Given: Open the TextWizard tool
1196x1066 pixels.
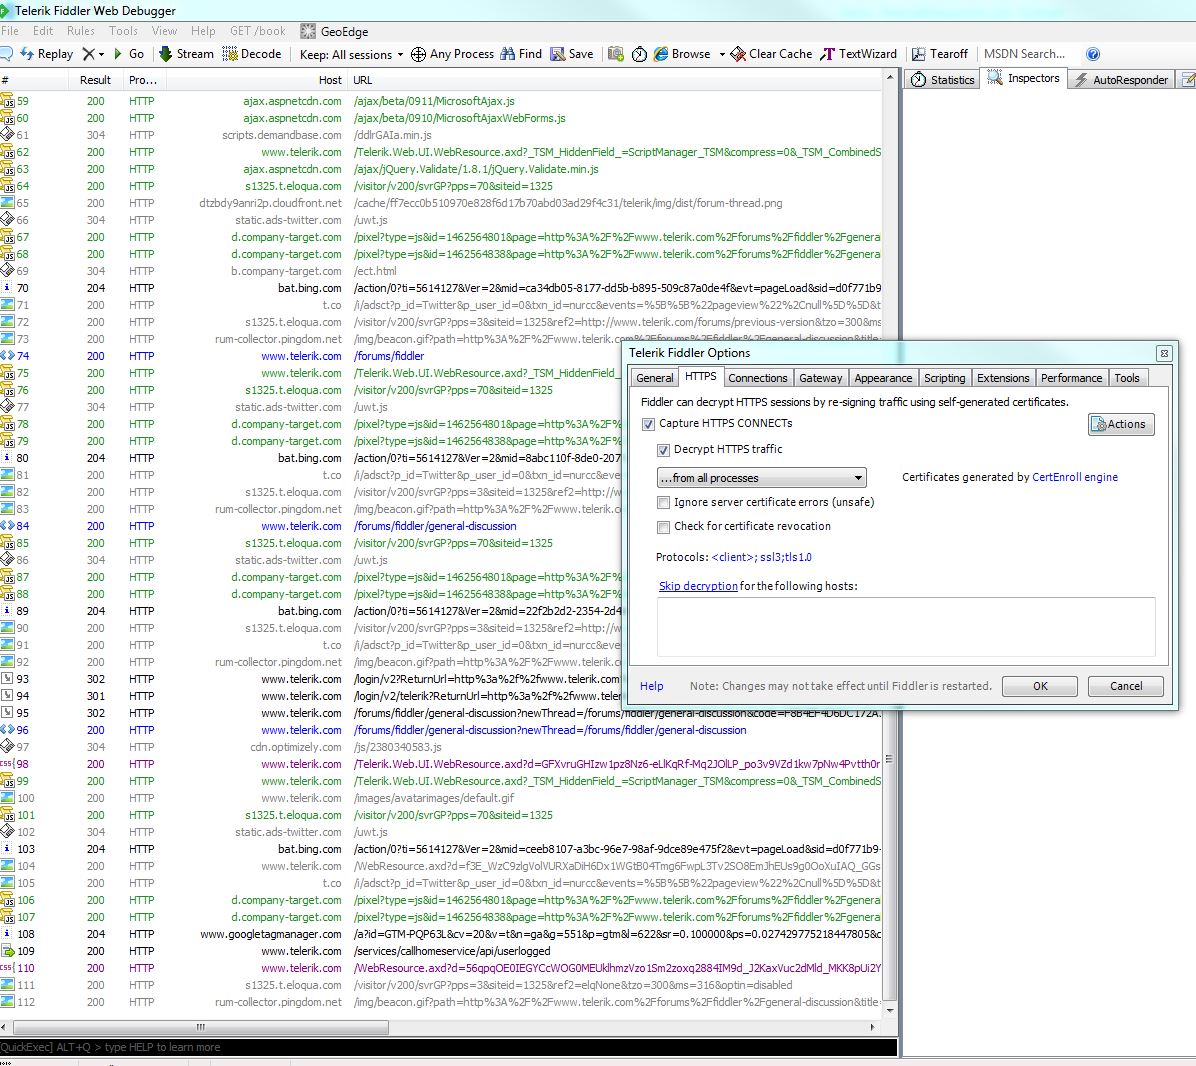Looking at the screenshot, I should coord(858,54).
